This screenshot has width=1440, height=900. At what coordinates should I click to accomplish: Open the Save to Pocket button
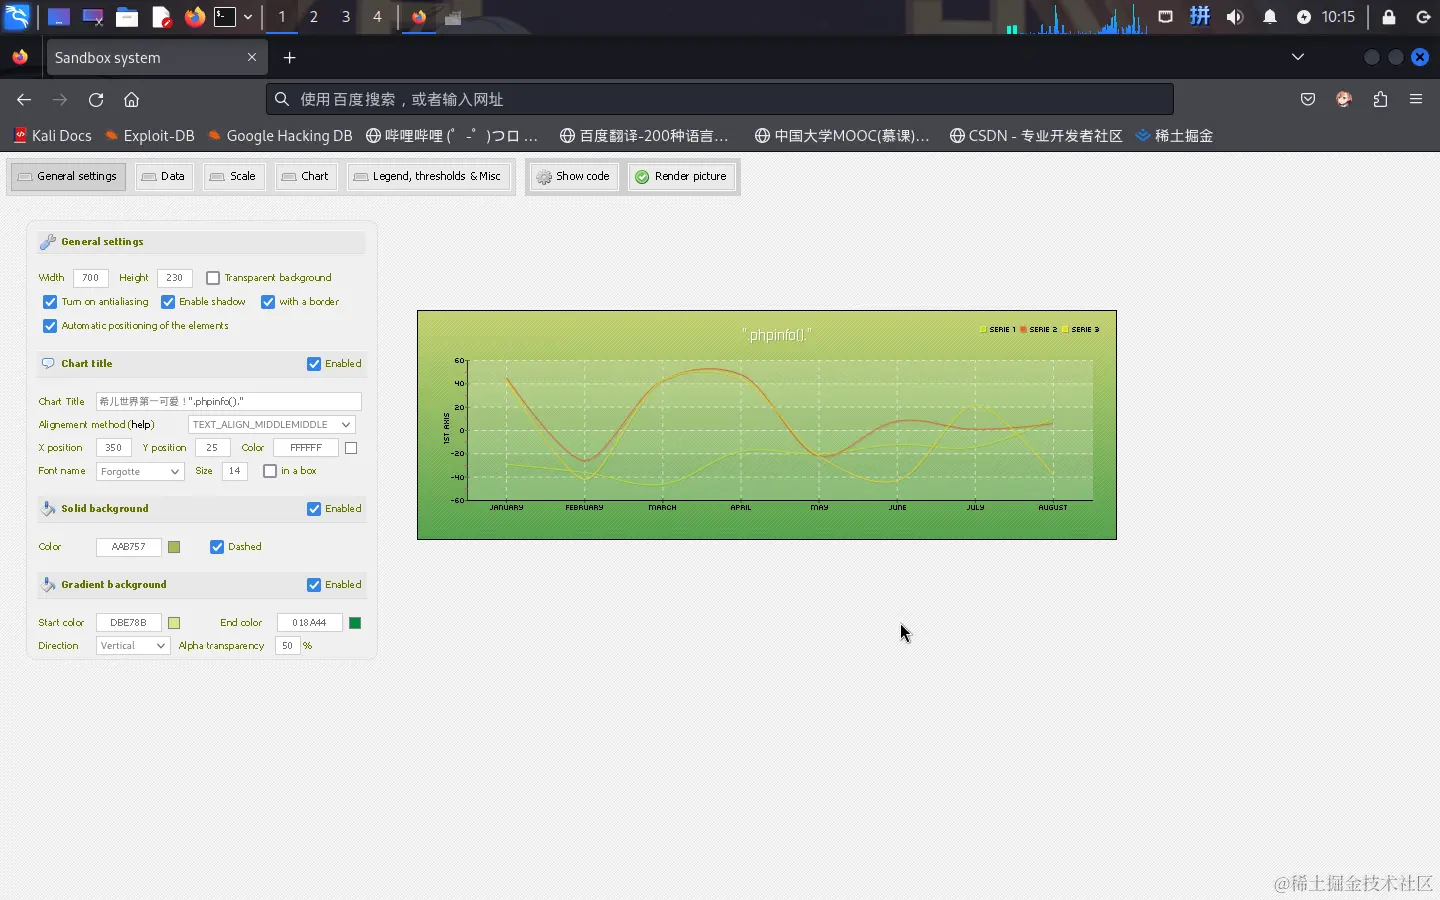pyautogui.click(x=1308, y=99)
